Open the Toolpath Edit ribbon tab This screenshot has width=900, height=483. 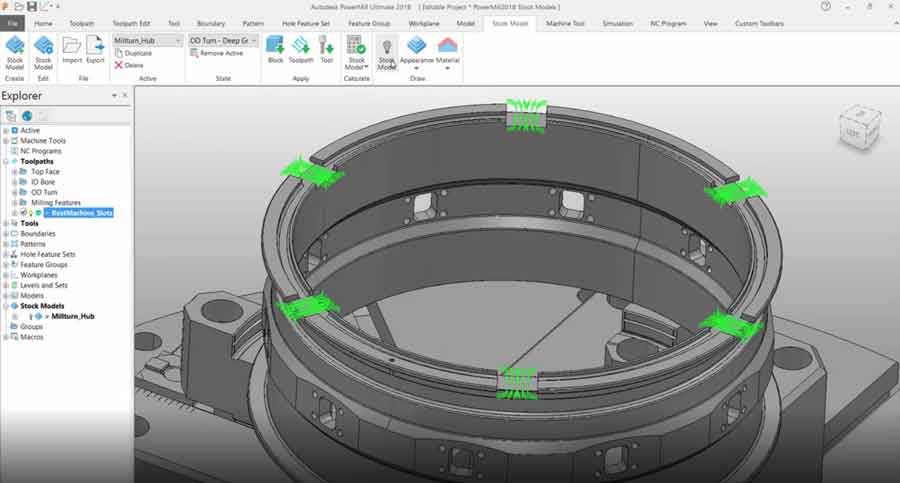click(x=132, y=22)
